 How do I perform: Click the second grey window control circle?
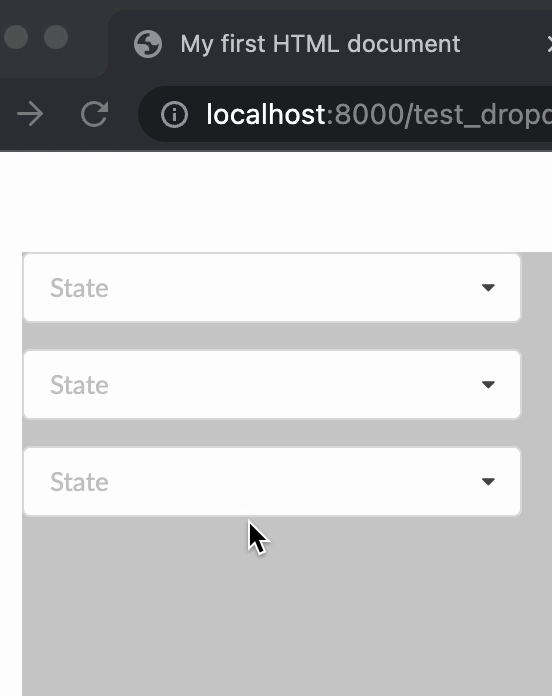[56, 37]
